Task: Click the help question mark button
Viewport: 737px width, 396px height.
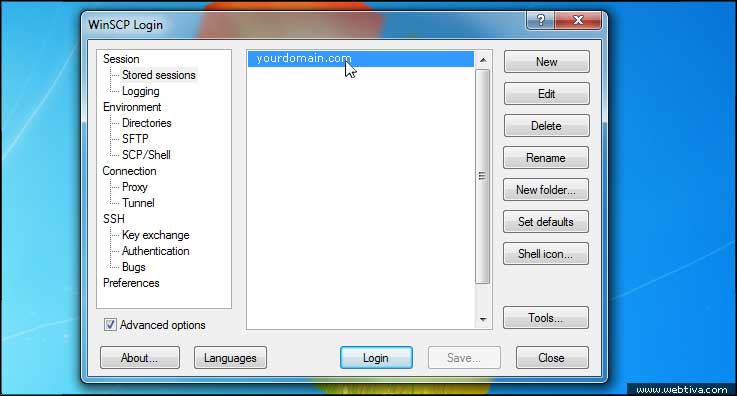Action: coord(541,20)
